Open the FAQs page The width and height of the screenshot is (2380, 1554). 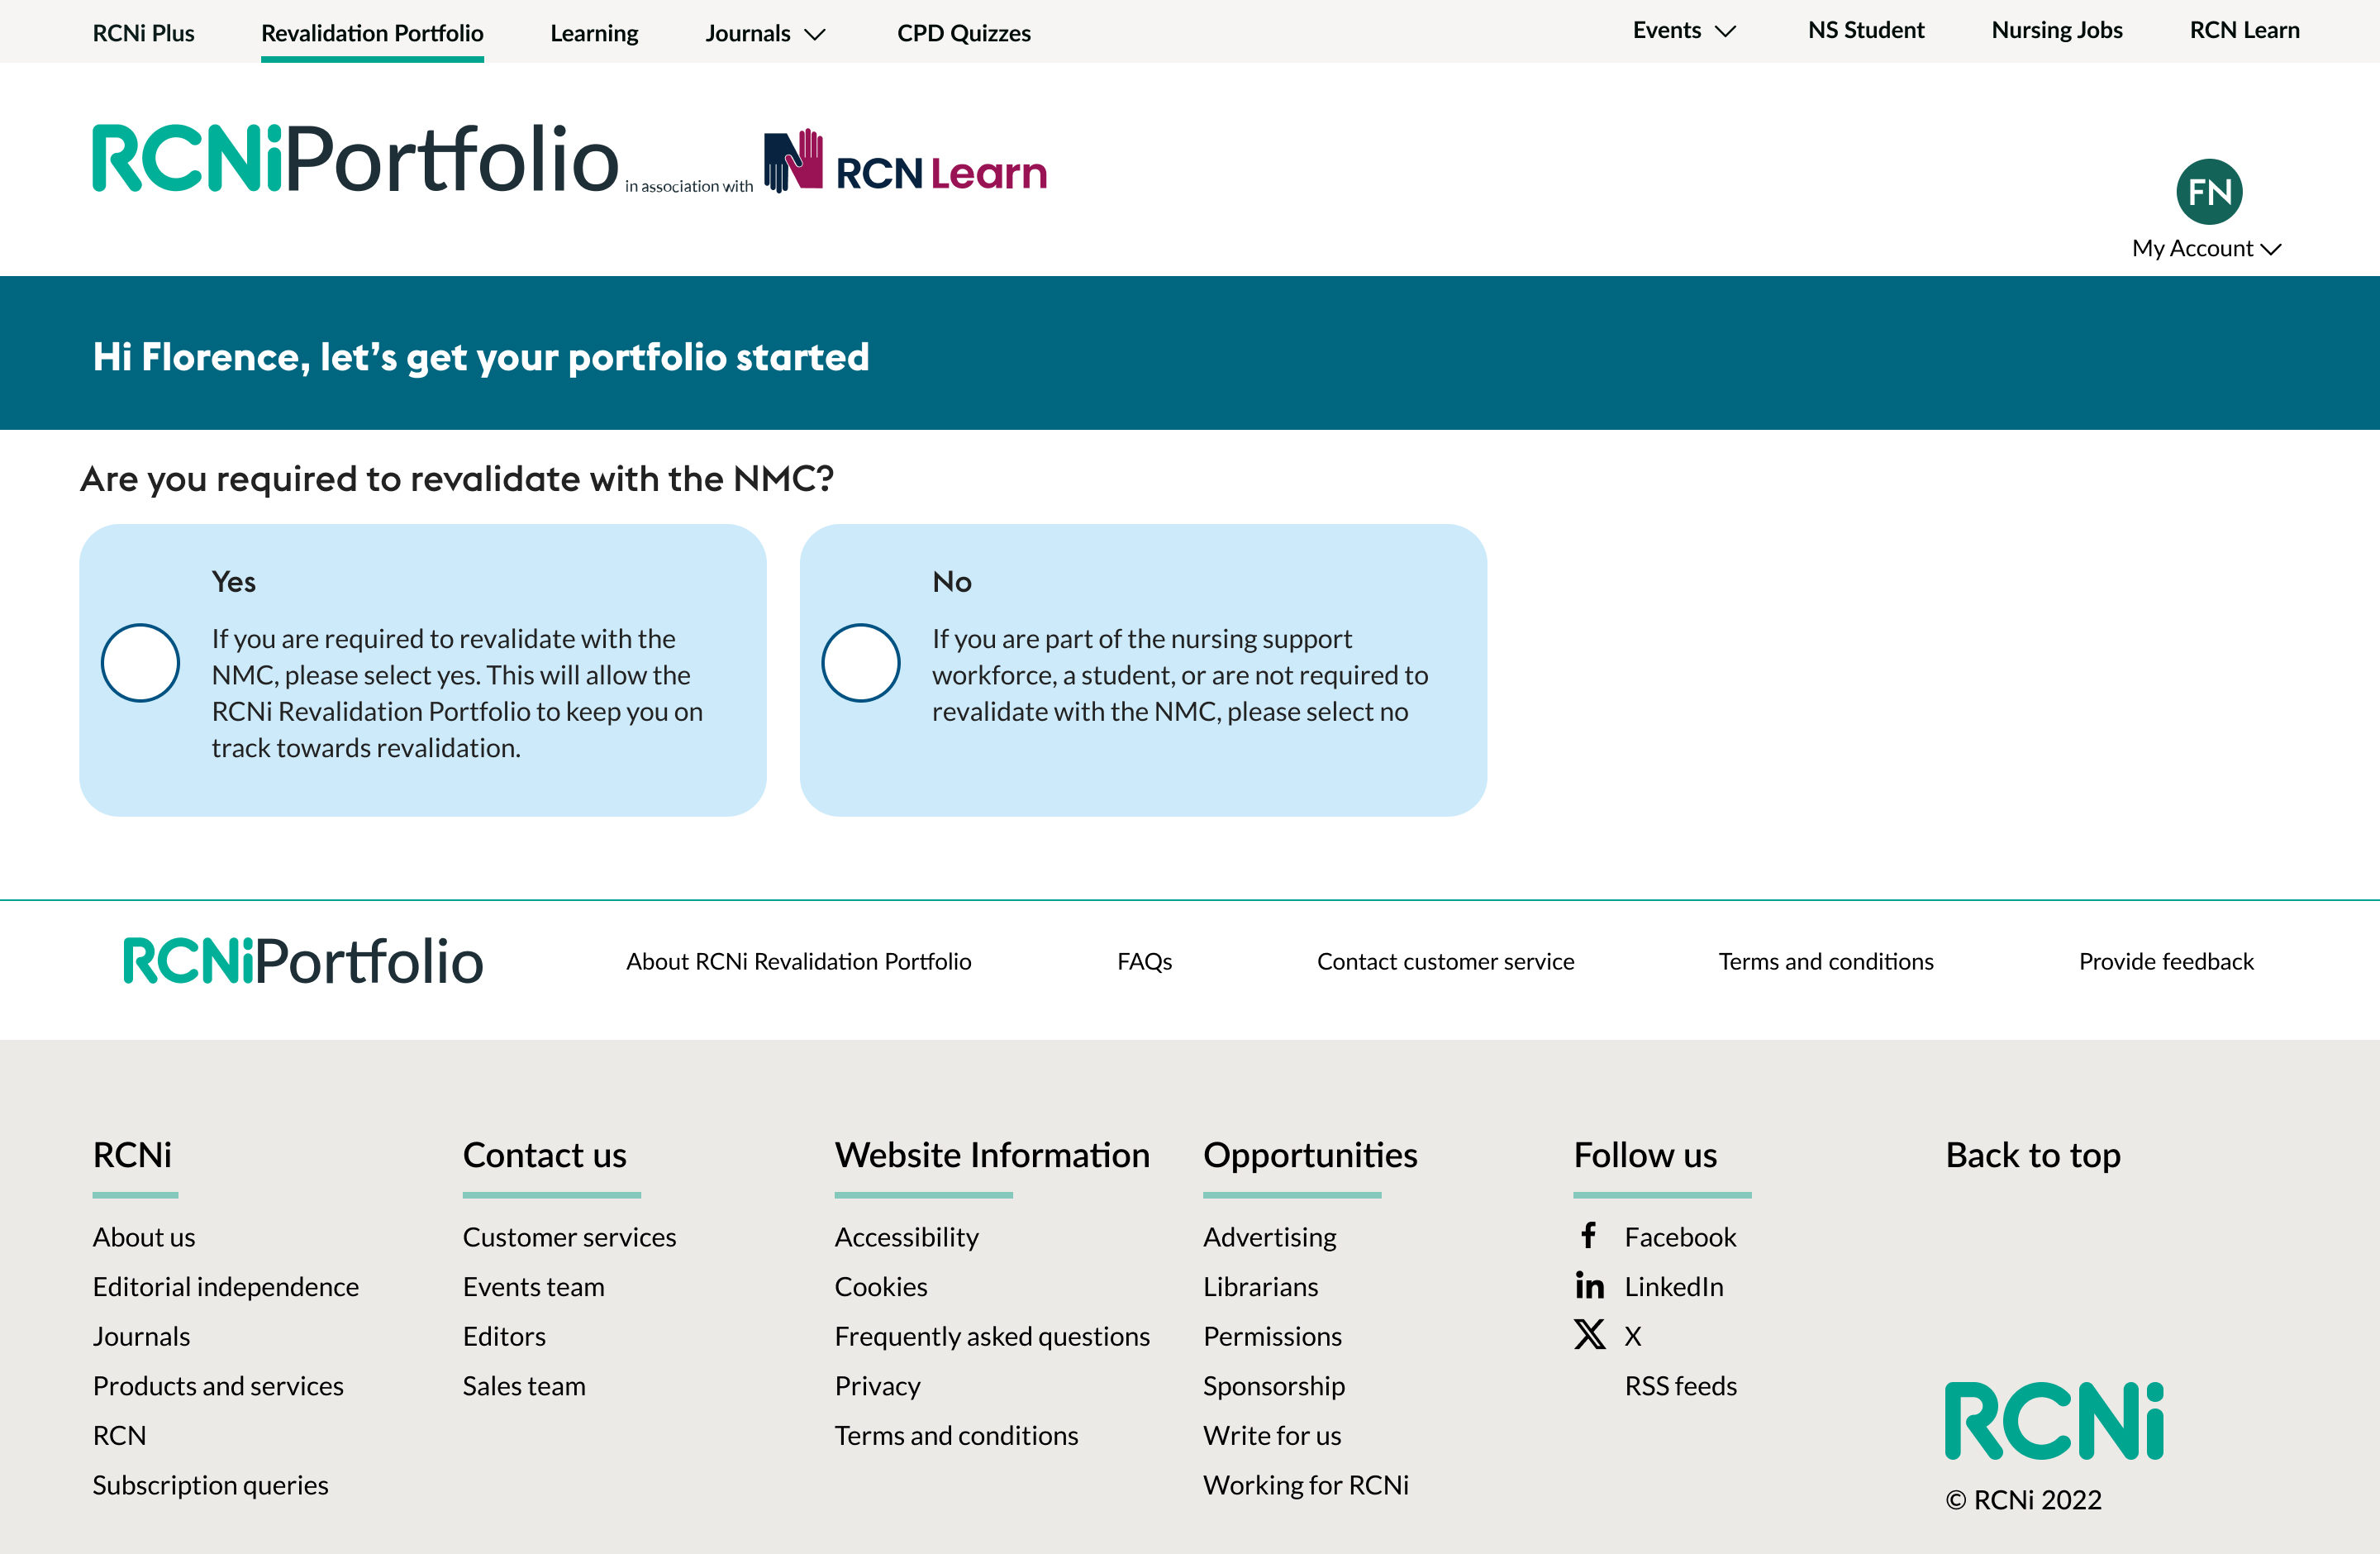[1144, 961]
